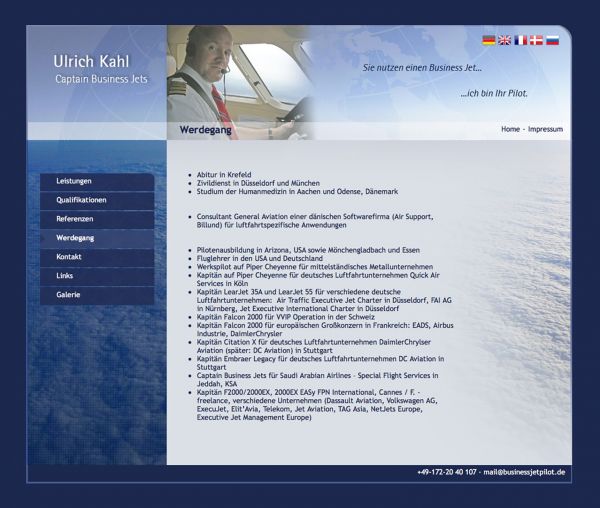Viewport: 600px width, 508px height.
Task: Go to the Qualifikationen page
Action: coord(97,200)
